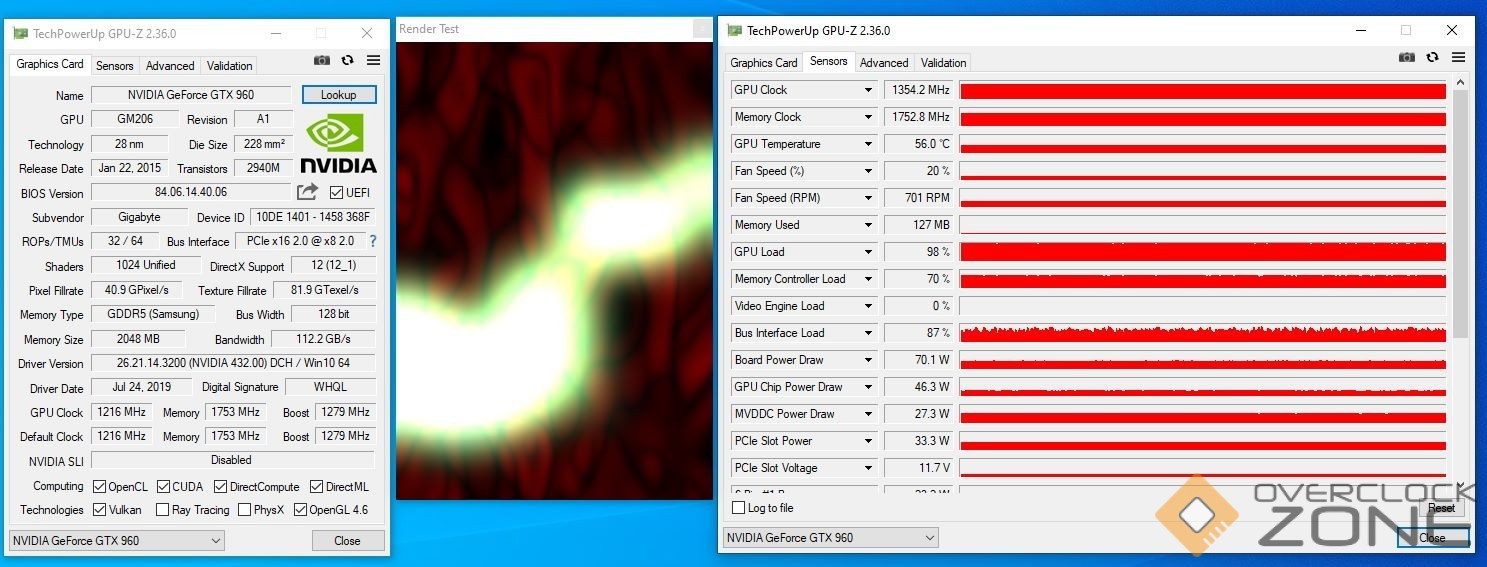1487x567 pixels.
Task: Toggle the OpenCL checkbox
Action: point(99,487)
